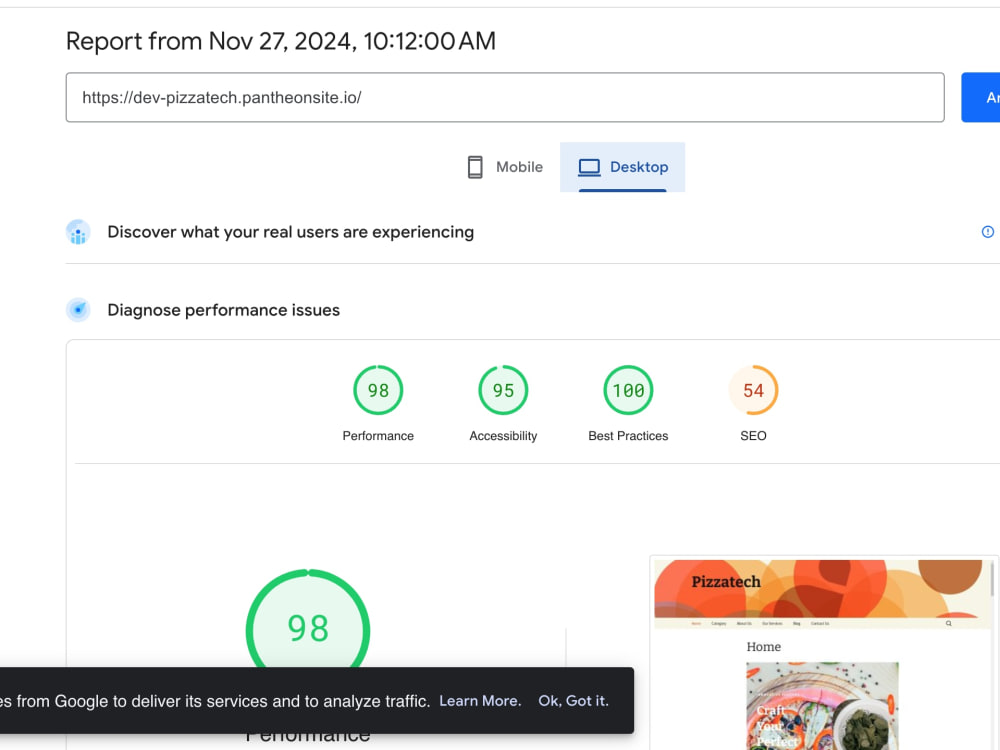Click the large 98 performance gauge

point(308,619)
